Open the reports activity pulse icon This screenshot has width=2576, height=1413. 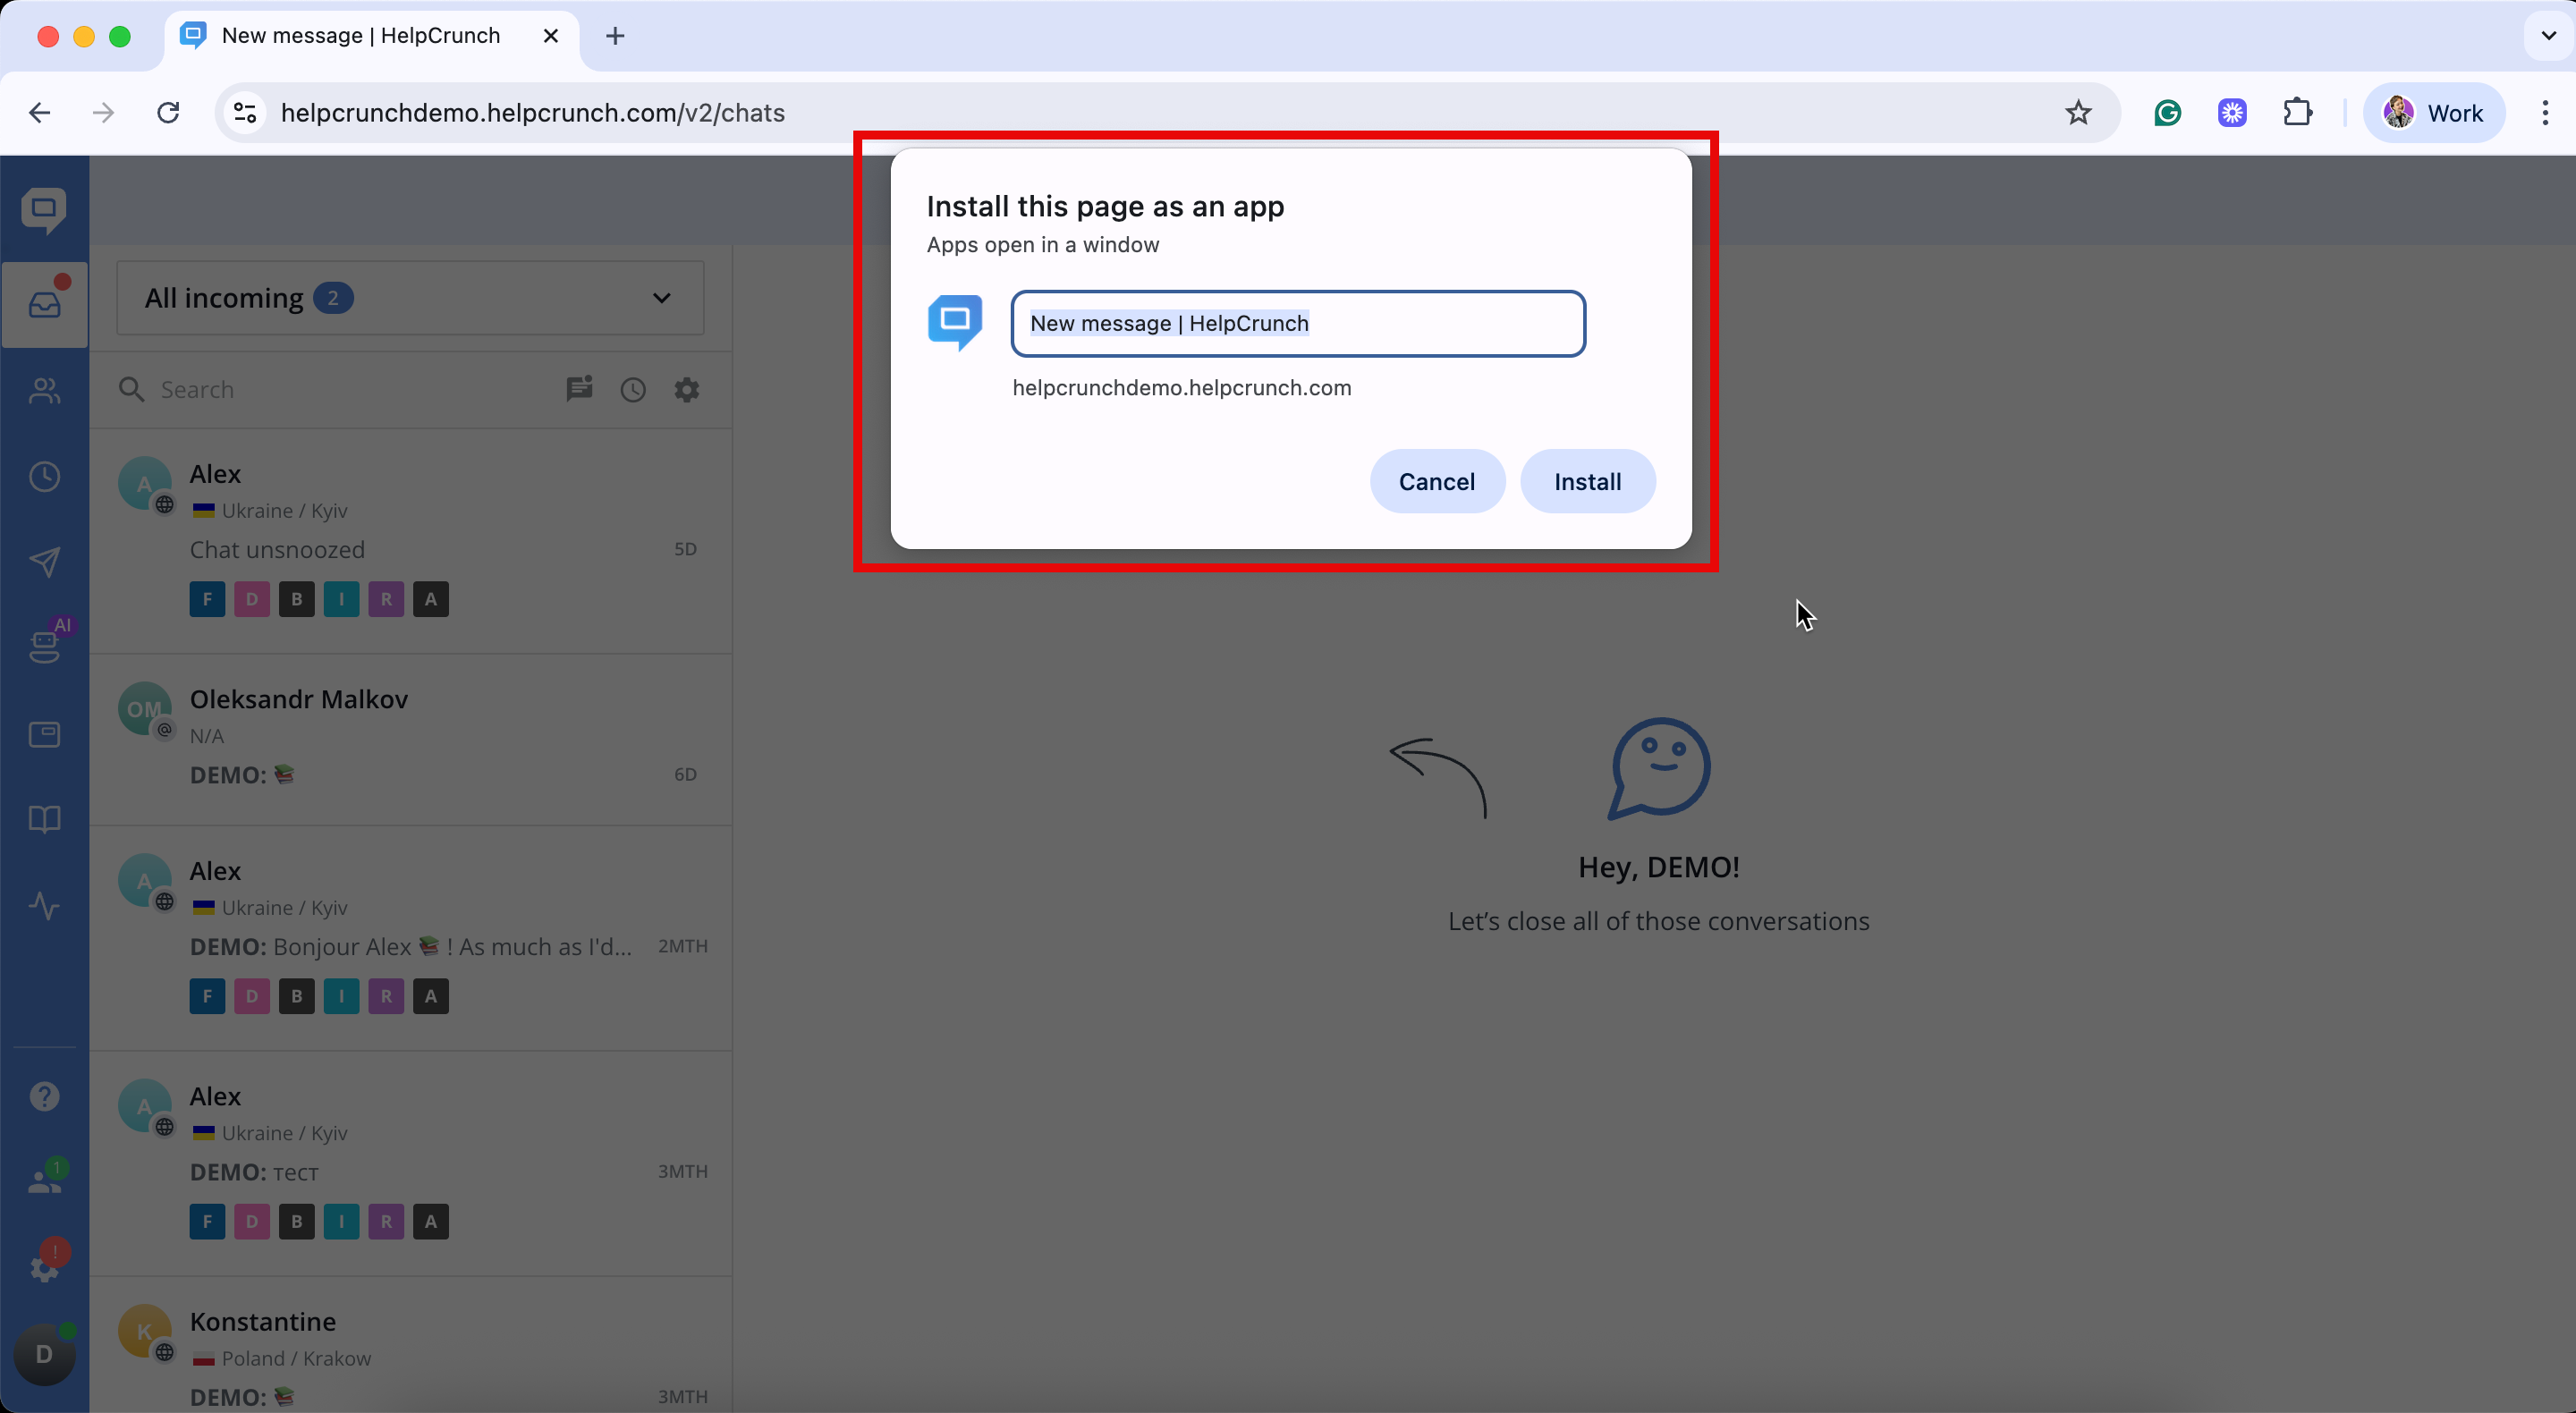(44, 906)
